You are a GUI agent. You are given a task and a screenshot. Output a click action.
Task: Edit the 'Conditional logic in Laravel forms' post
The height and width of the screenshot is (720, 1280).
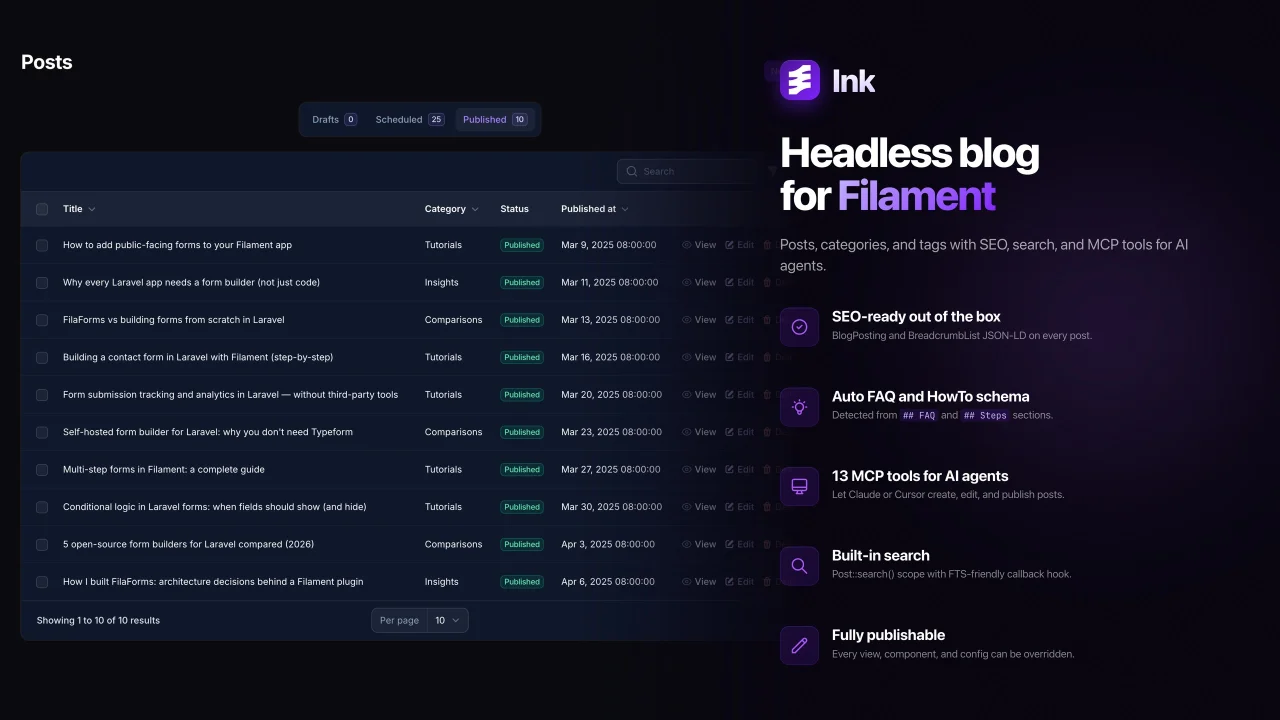click(x=740, y=507)
